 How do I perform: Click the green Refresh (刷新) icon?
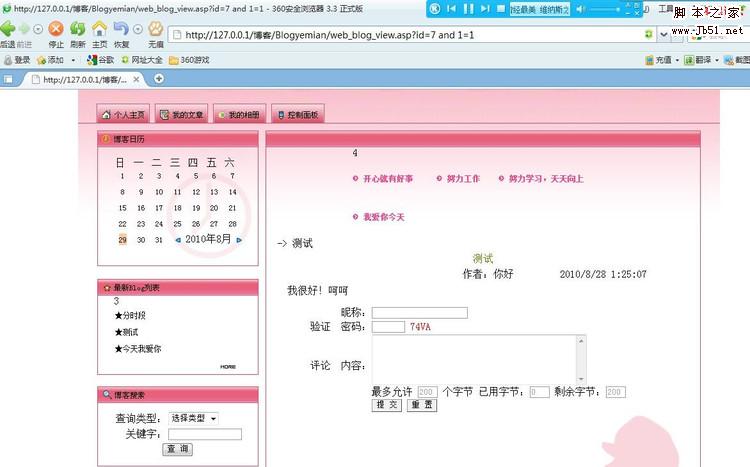[77, 29]
